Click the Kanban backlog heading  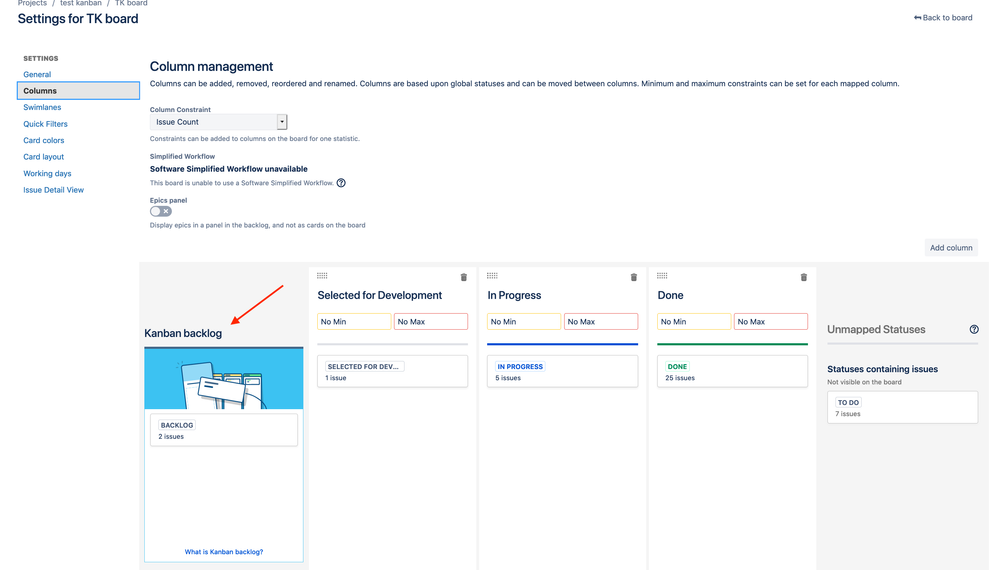183,333
